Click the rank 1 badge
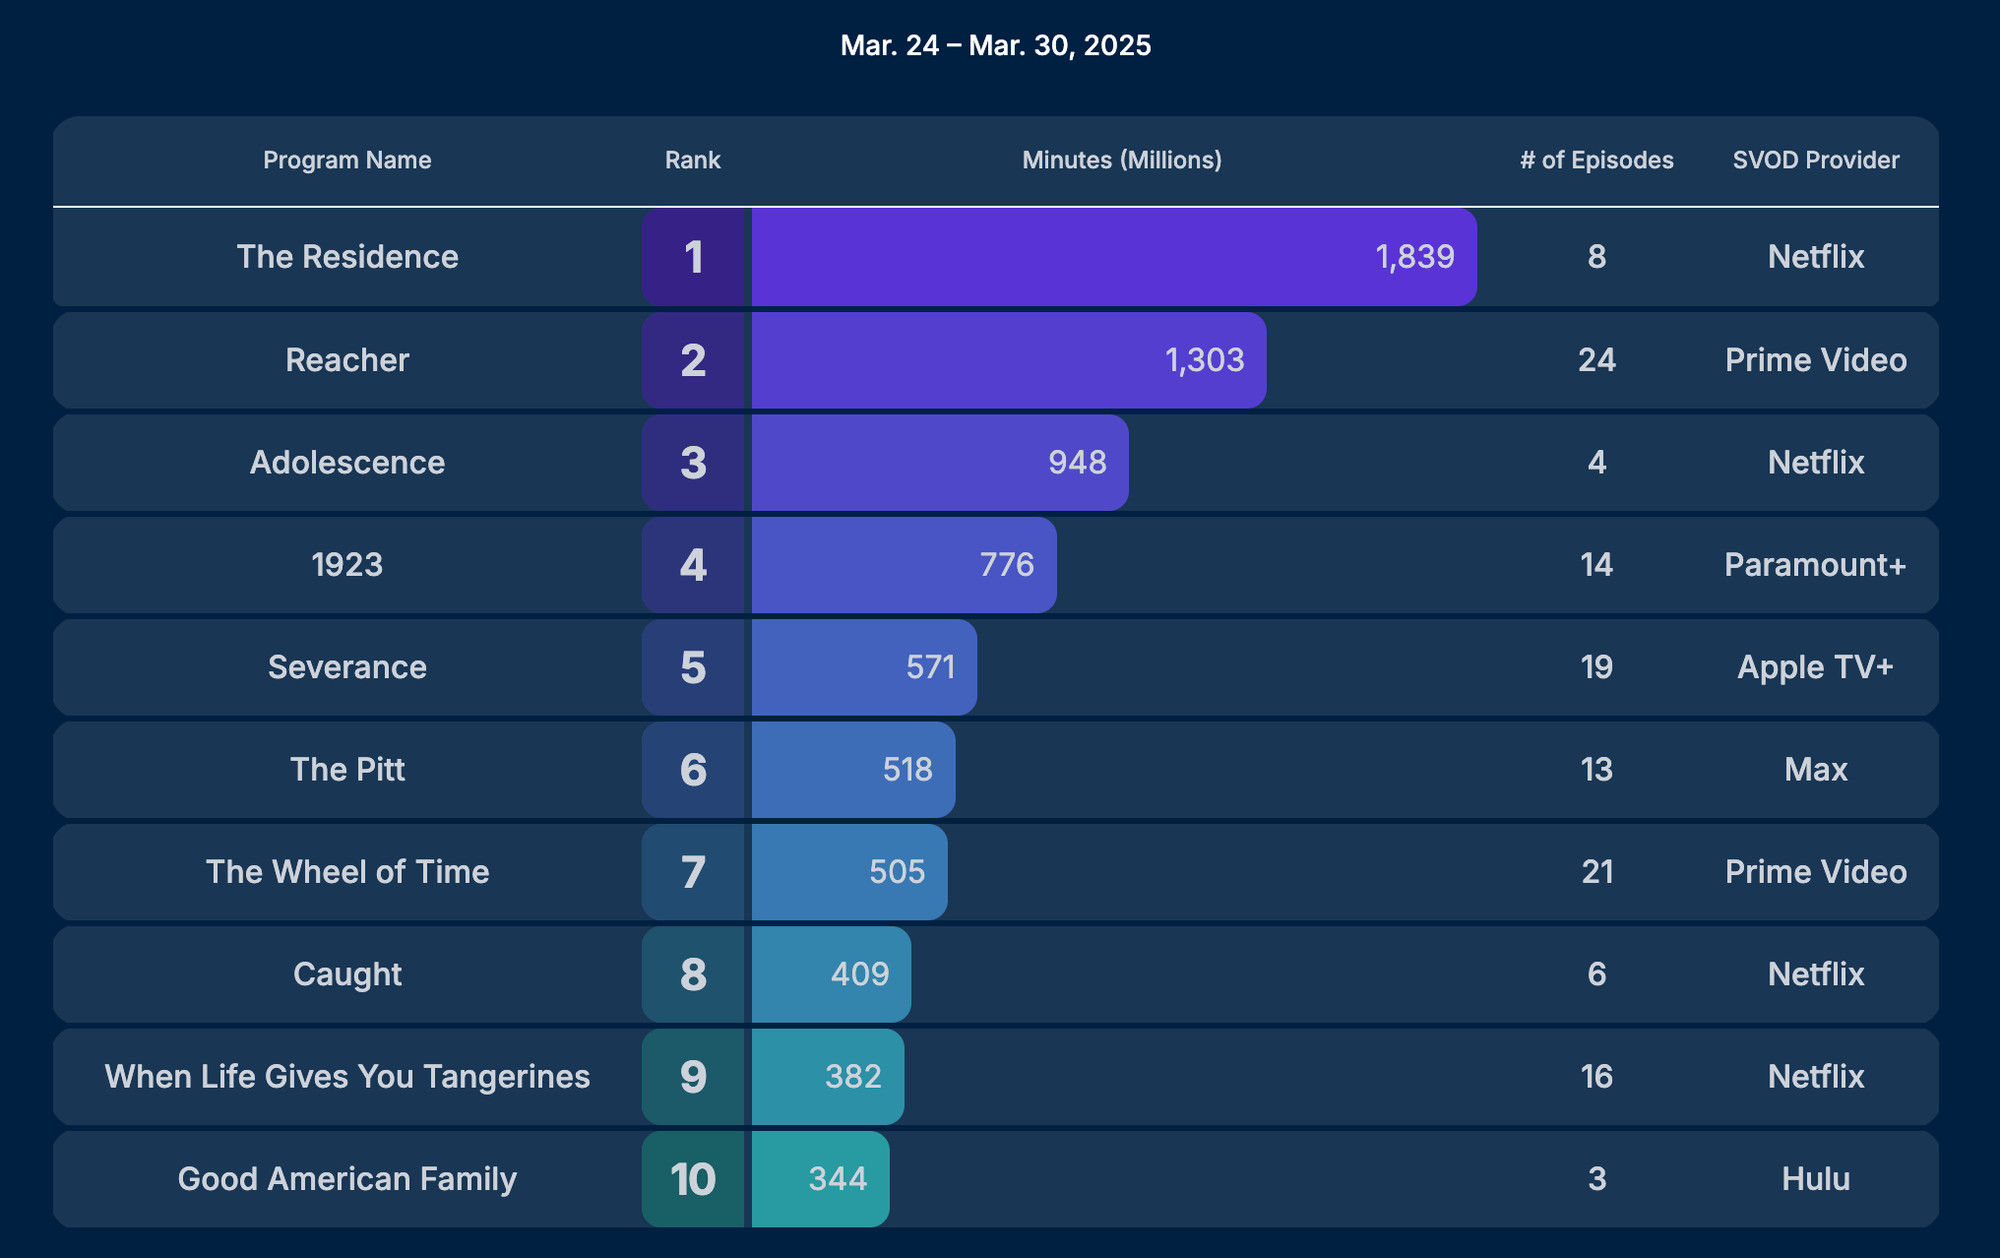The height and width of the screenshot is (1258, 2000). coord(695,257)
